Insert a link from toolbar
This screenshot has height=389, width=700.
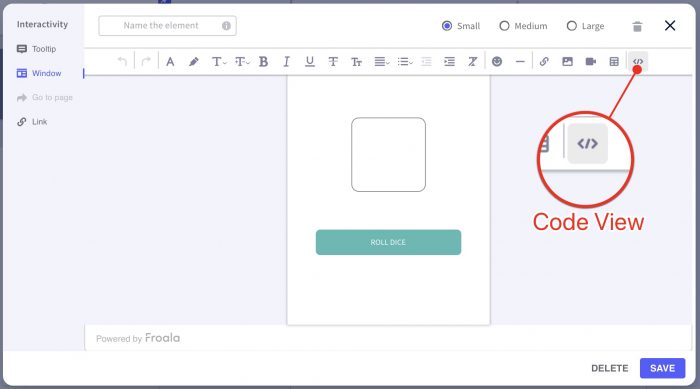(544, 62)
